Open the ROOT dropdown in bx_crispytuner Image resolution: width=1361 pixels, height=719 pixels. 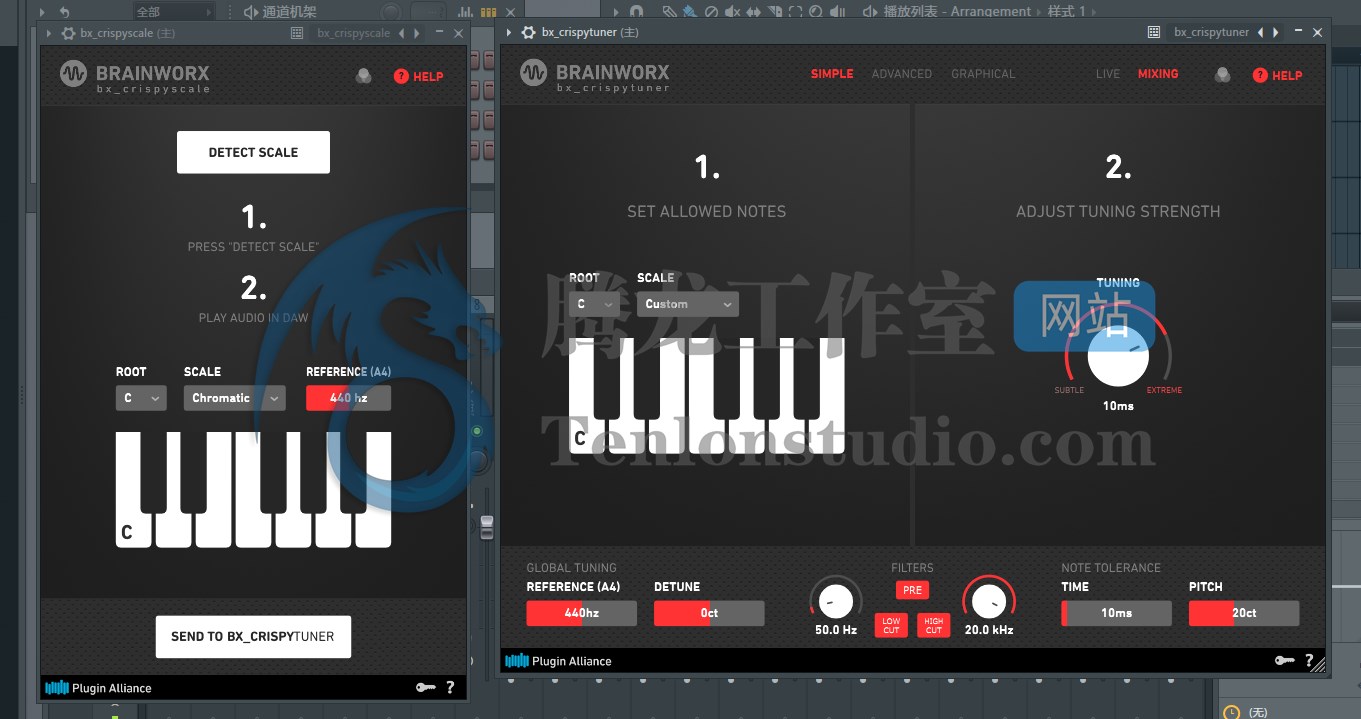click(x=594, y=304)
